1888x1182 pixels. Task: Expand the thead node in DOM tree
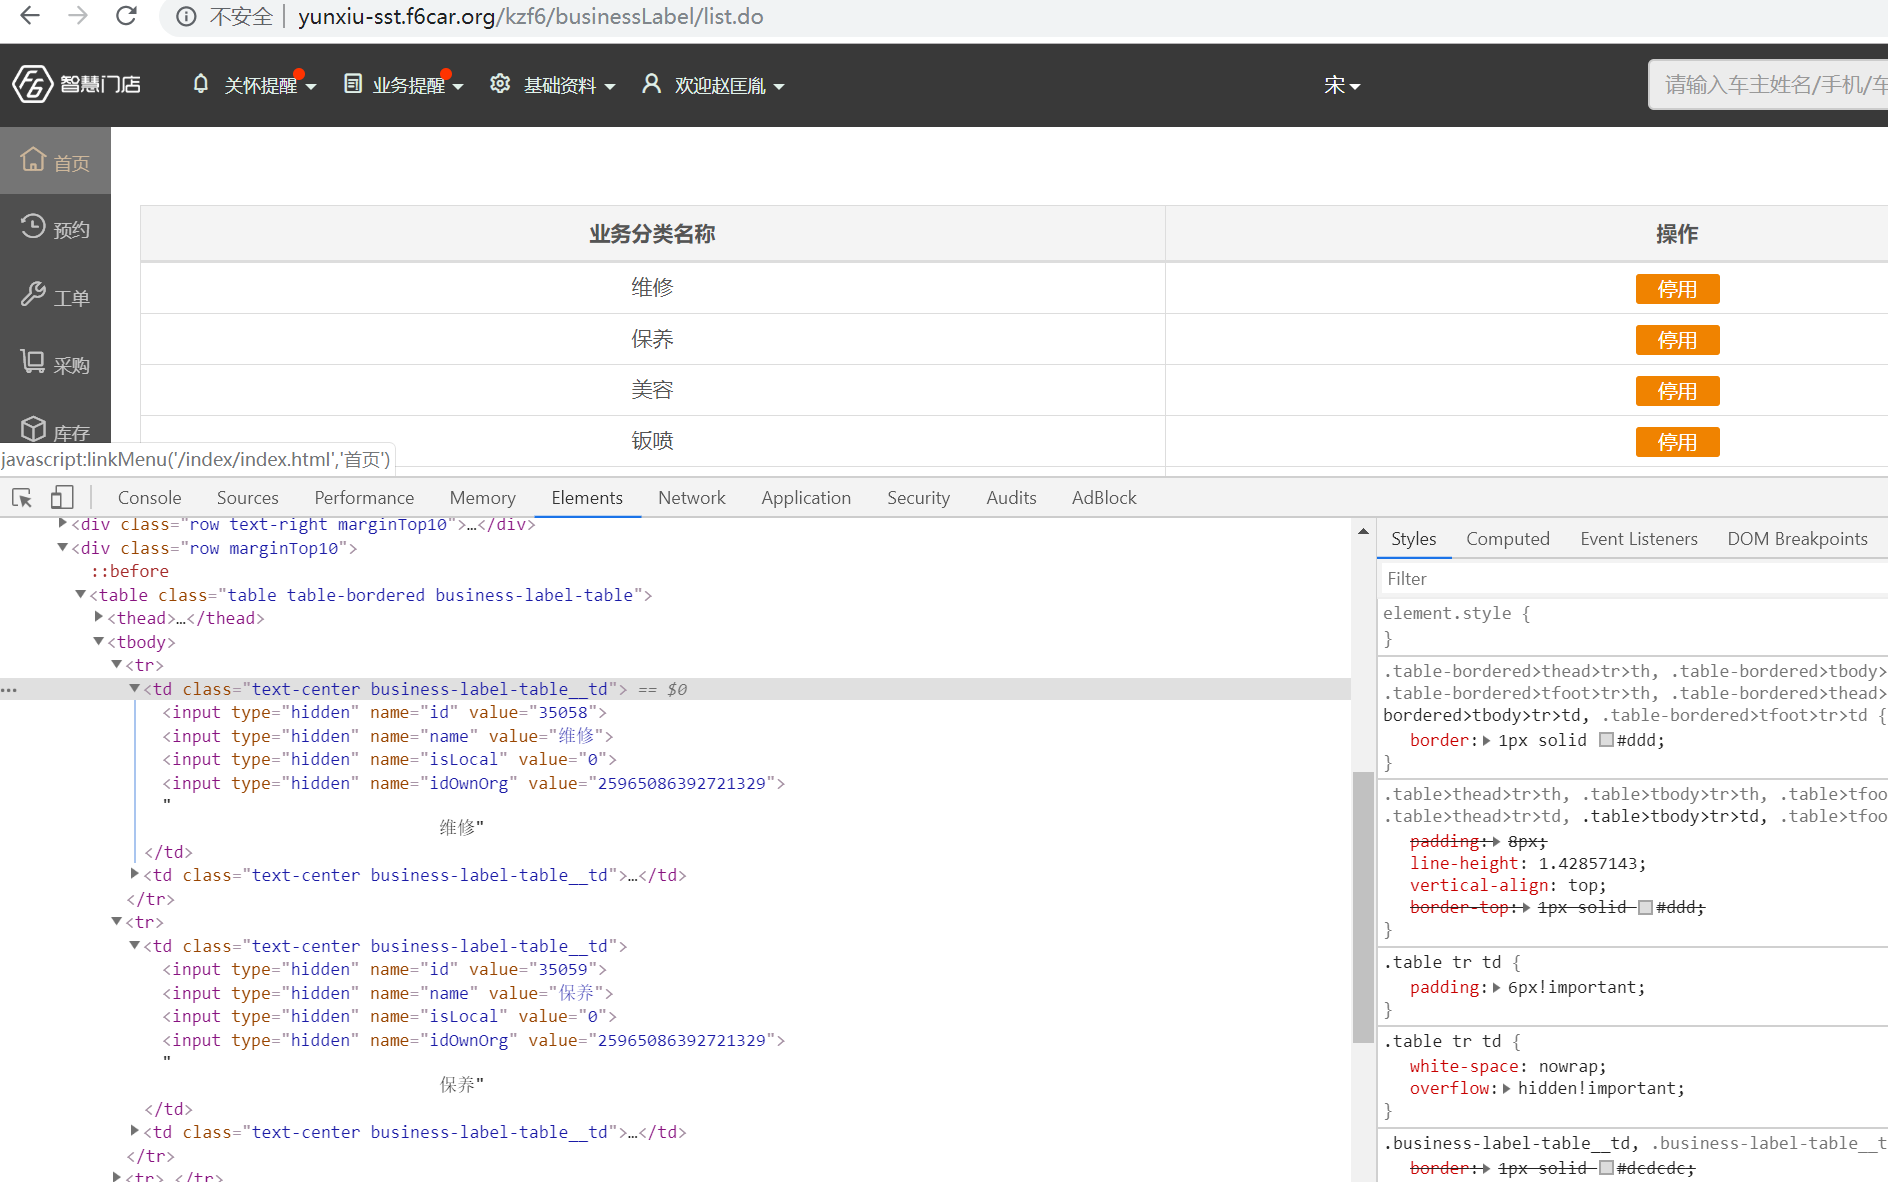(x=99, y=617)
